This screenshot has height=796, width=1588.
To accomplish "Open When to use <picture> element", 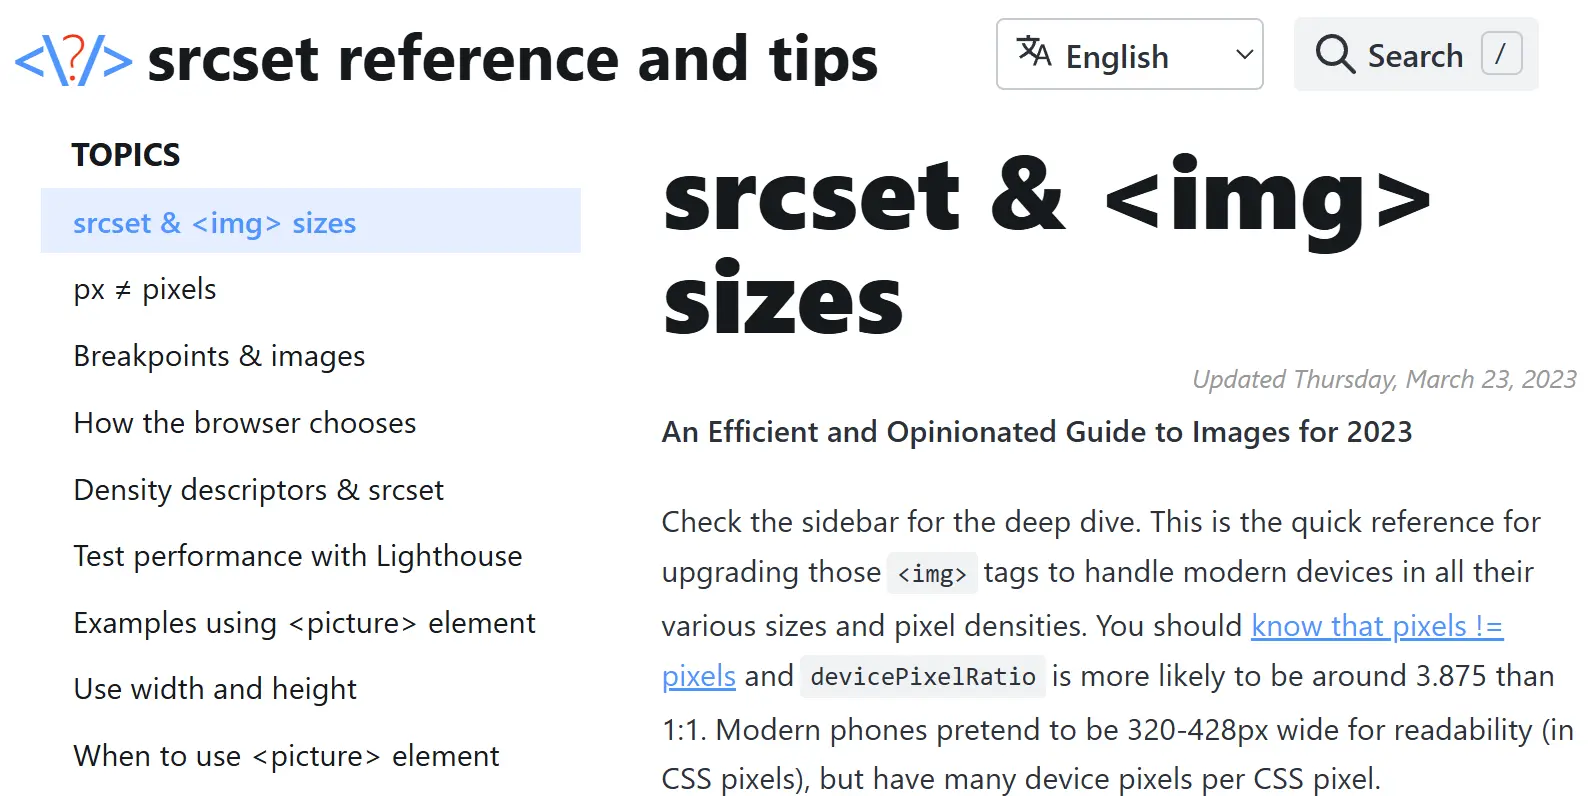I will 286,756.
